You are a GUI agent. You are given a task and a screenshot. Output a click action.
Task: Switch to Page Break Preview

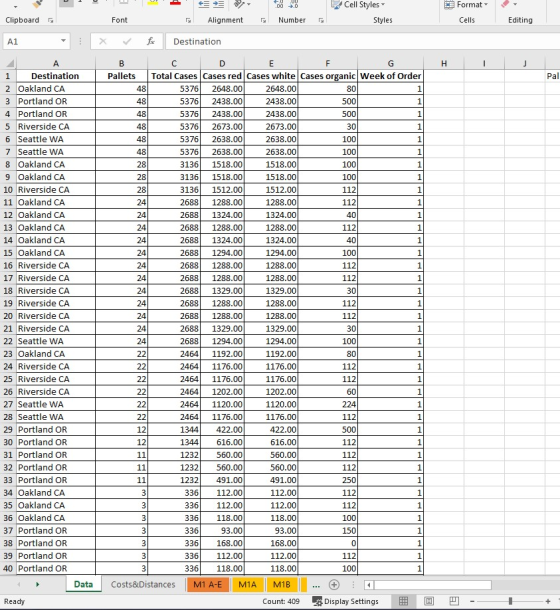tap(453, 601)
